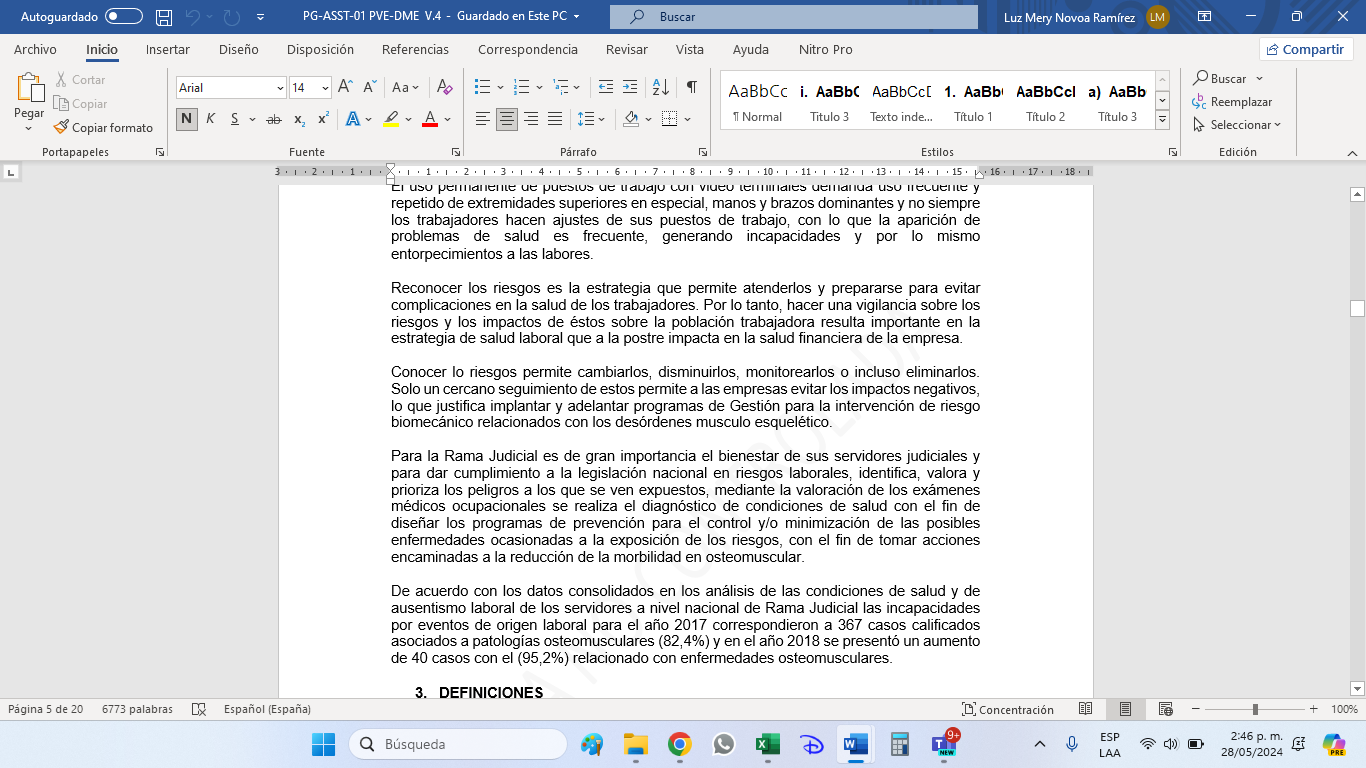Switch to the Nitro Pro tab

click(826, 49)
